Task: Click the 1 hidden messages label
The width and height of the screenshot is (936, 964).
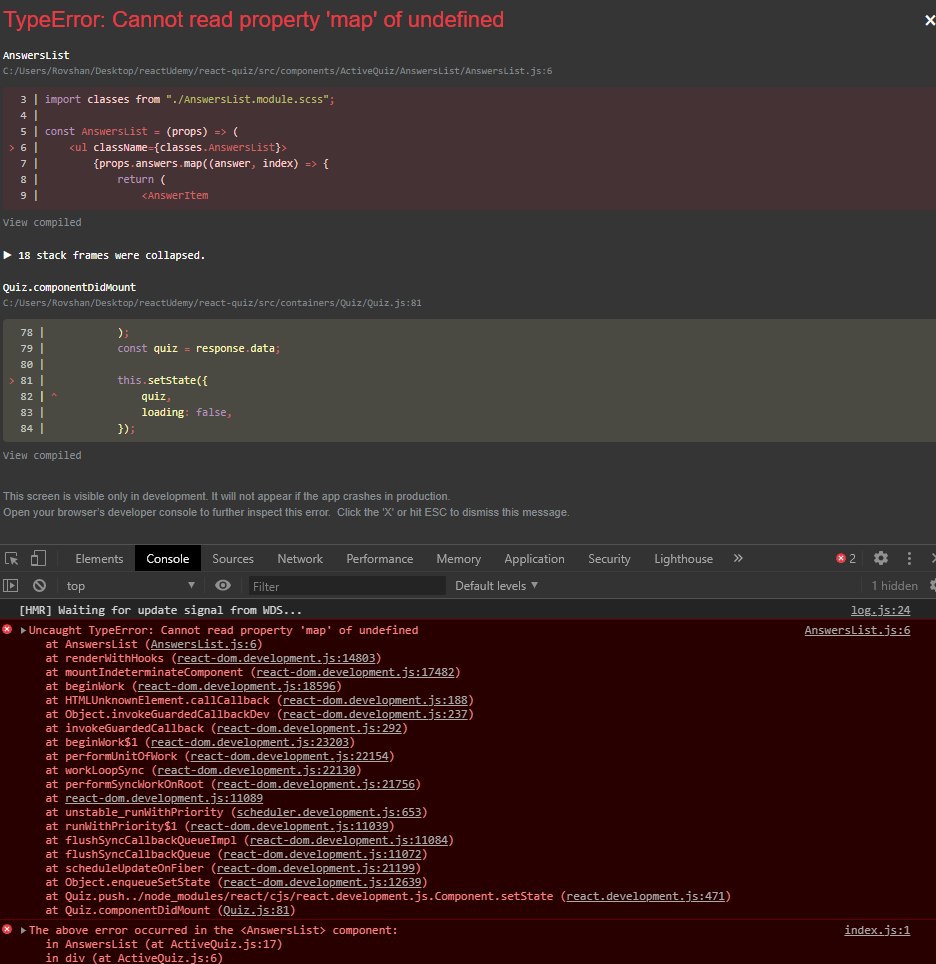Action: click(894, 586)
